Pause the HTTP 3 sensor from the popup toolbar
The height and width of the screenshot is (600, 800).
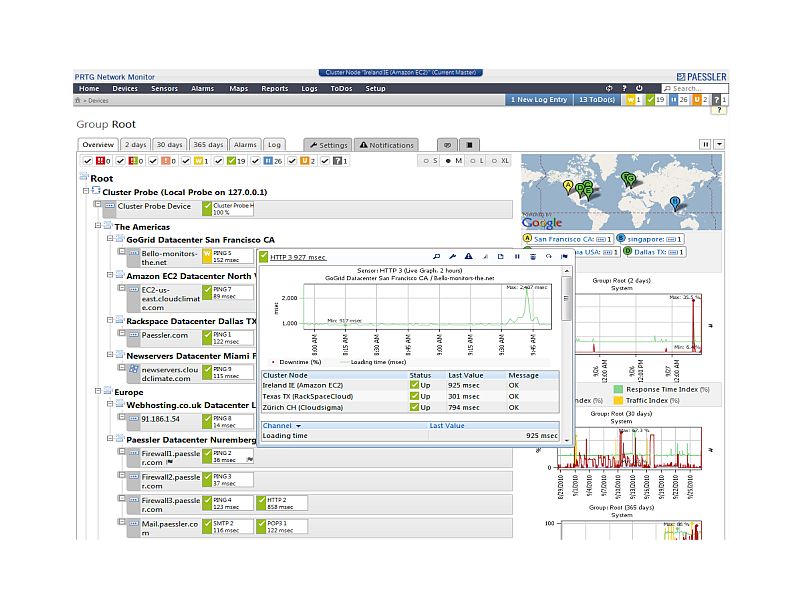point(517,257)
